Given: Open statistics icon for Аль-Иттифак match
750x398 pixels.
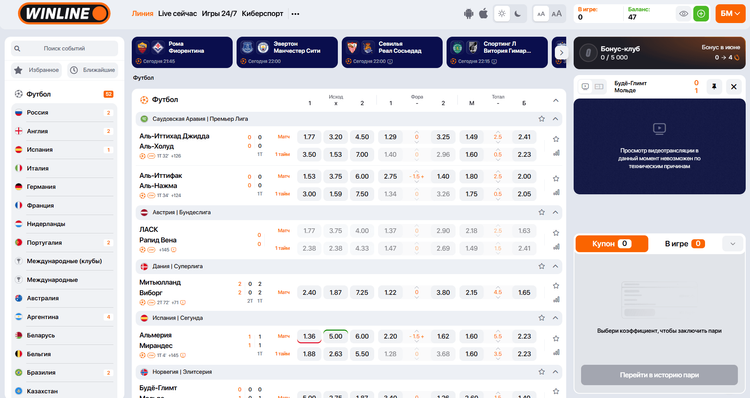Looking at the screenshot, I should click(556, 192).
